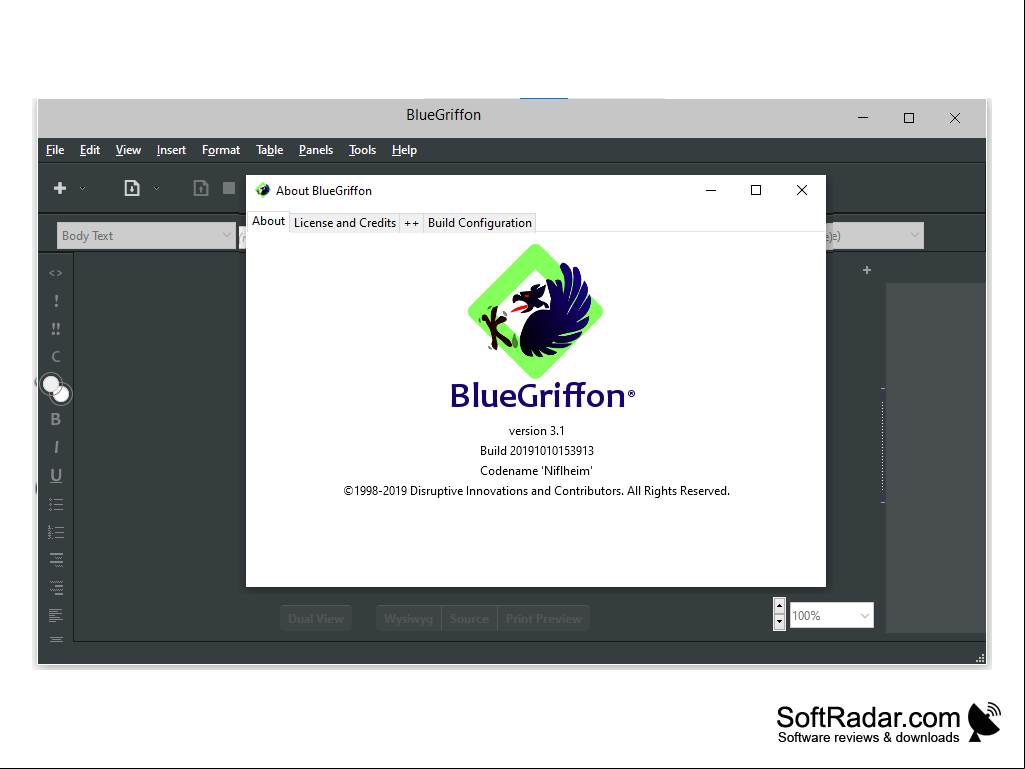Open the View menu
Viewport: 1025px width, 769px height.
coord(128,150)
